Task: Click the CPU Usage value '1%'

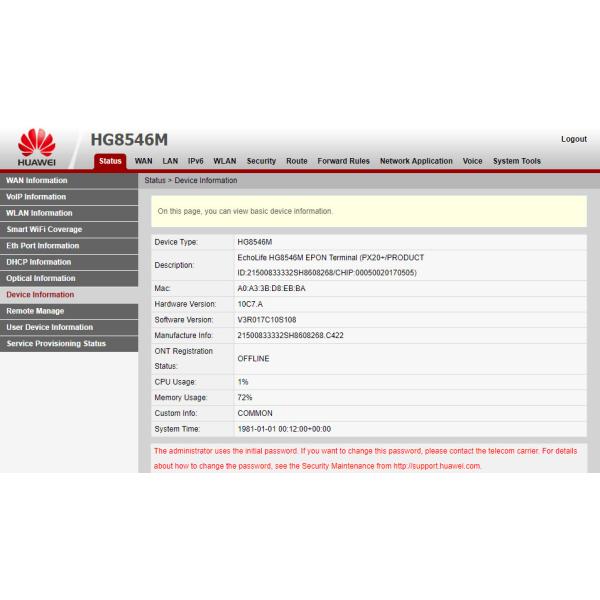Action: pyautogui.click(x=243, y=382)
